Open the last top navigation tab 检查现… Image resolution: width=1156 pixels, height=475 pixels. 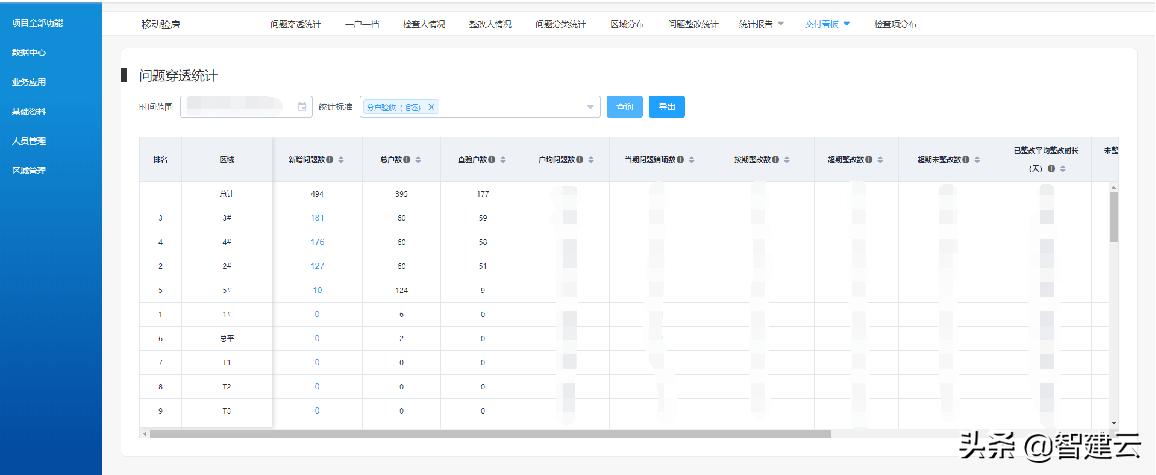click(x=895, y=24)
